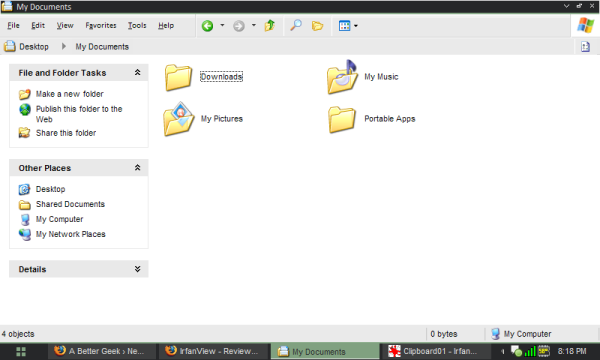Open the Views dropdown arrow

pyautogui.click(x=356, y=26)
